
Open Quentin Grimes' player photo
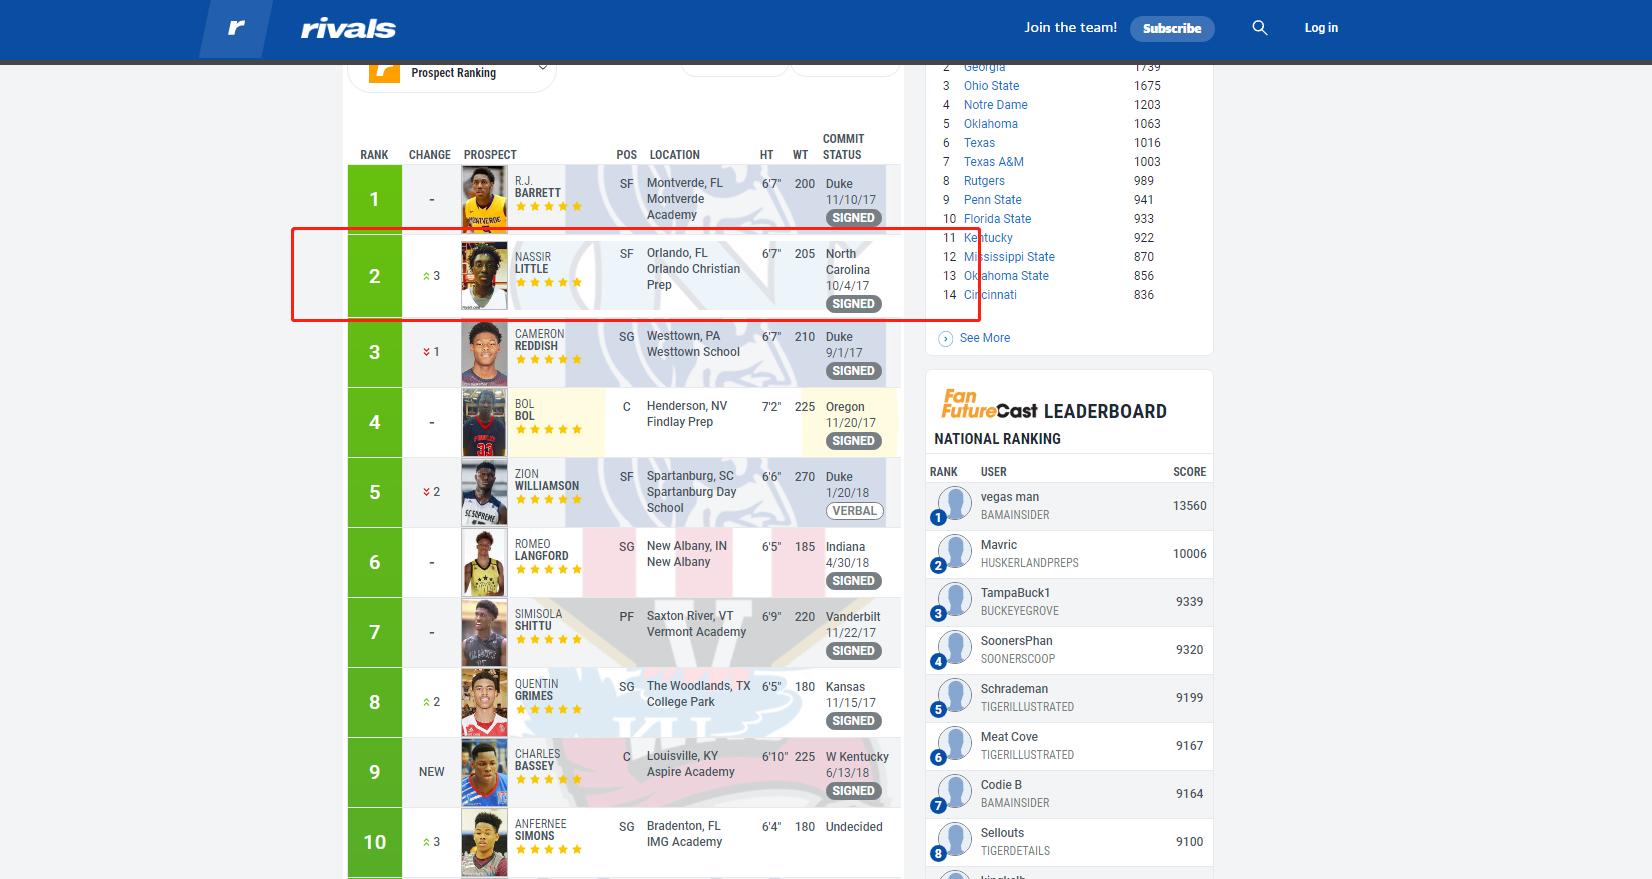(484, 702)
